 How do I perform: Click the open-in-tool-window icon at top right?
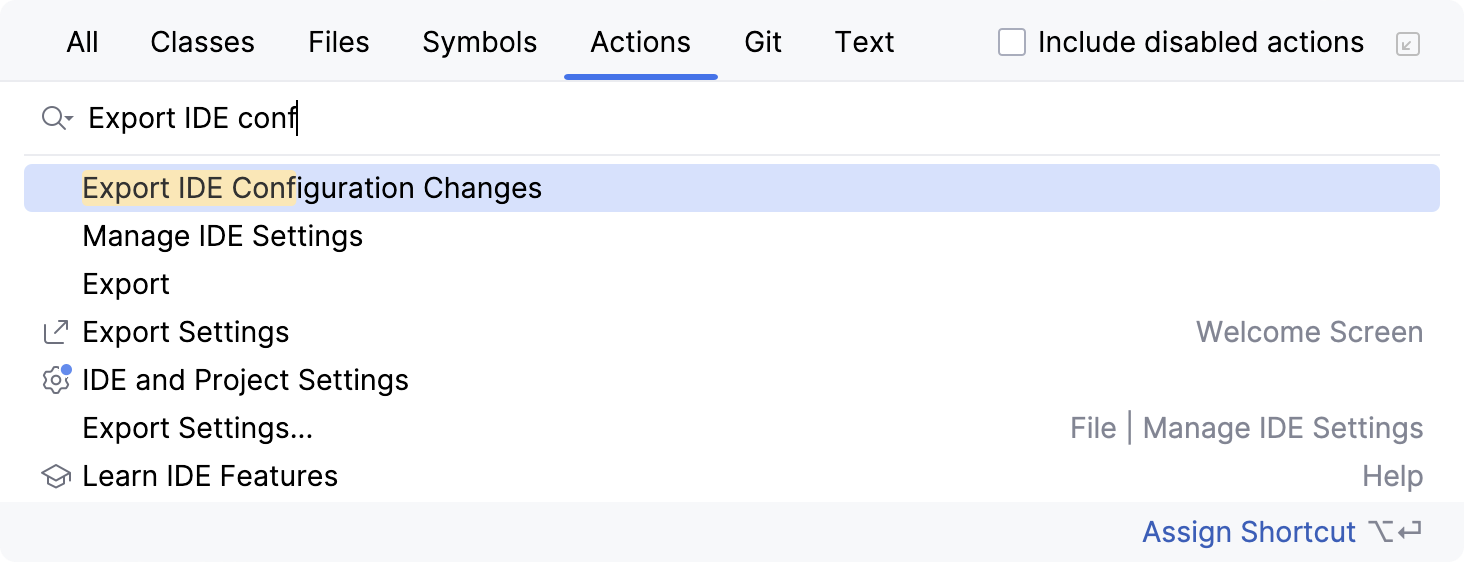tap(1407, 43)
